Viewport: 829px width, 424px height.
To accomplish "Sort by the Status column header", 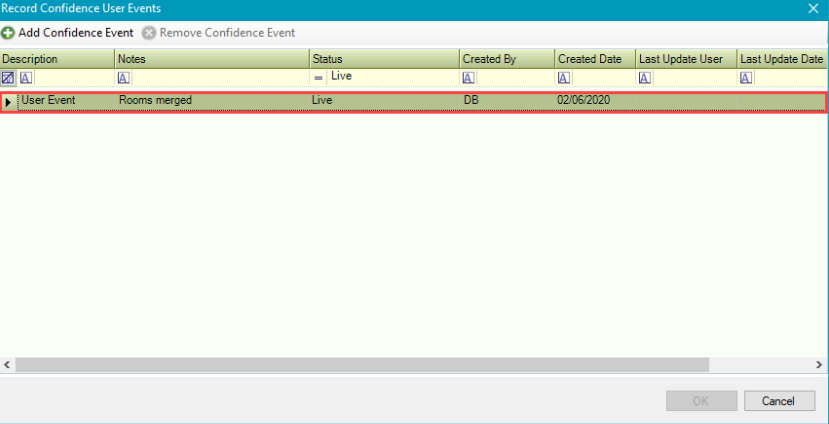I will [x=384, y=59].
